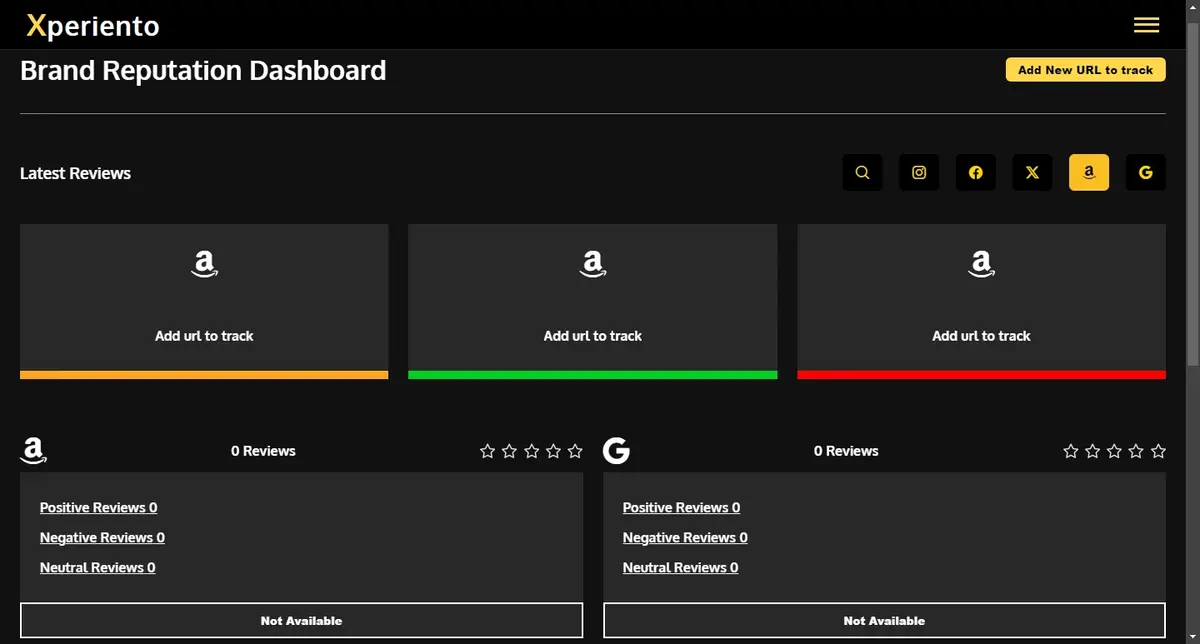This screenshot has width=1200, height=644.
Task: Click fifth star of Google rating
Action: tap(1158, 451)
